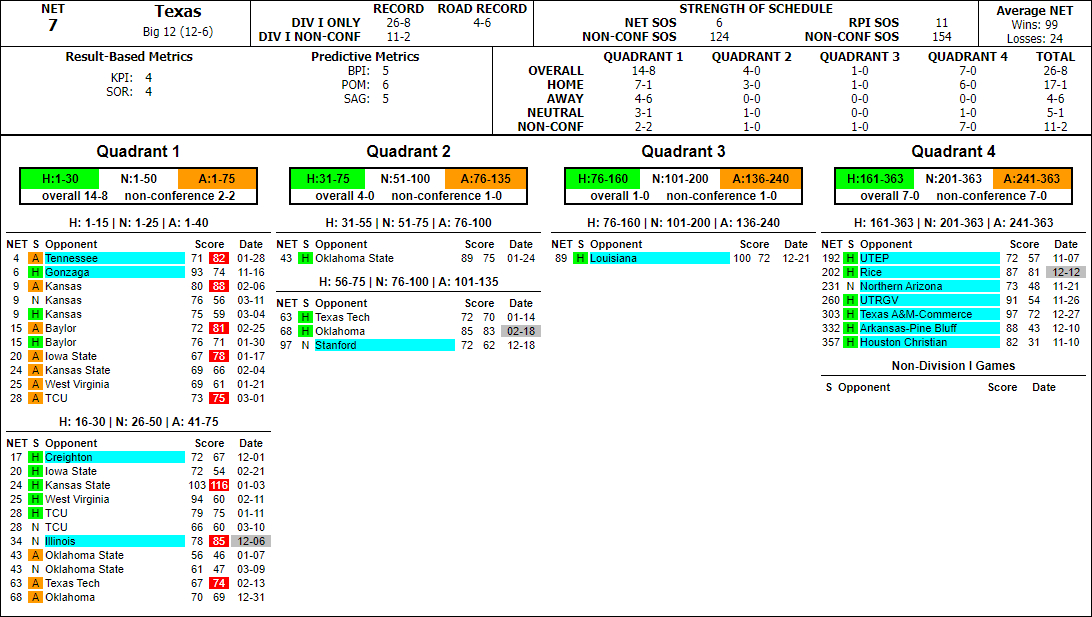Image resolution: width=1092 pixels, height=617 pixels.
Task: Click the POM: 6 metric
Action: tap(365, 85)
